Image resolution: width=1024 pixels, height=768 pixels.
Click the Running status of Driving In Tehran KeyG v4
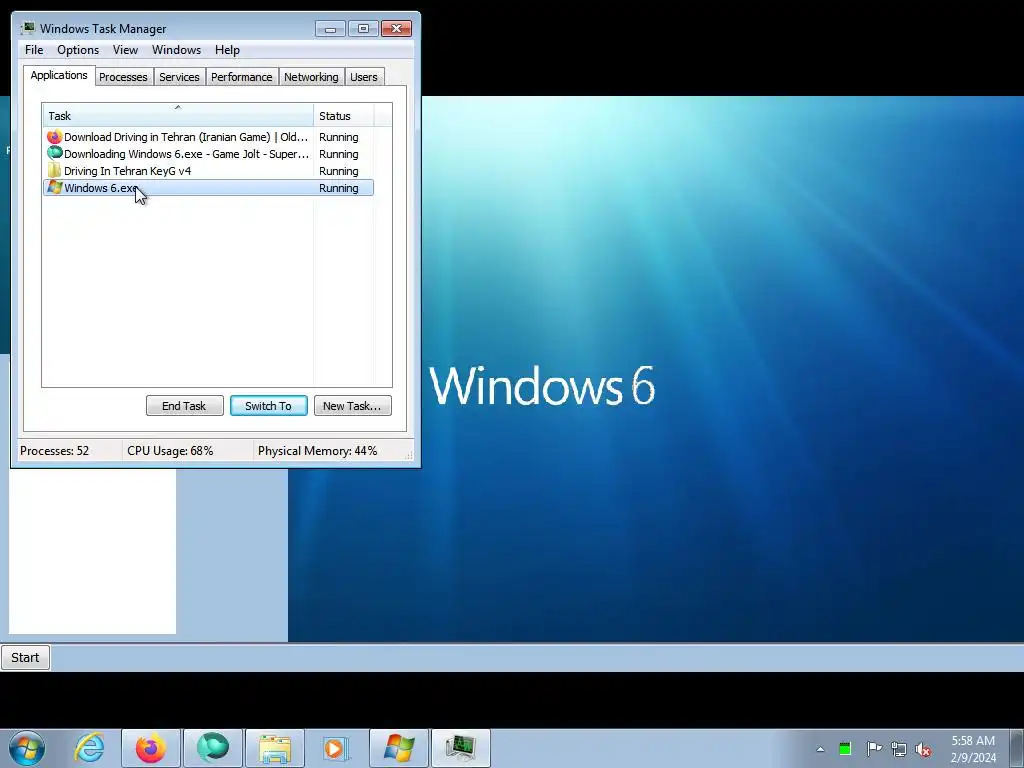[338, 170]
